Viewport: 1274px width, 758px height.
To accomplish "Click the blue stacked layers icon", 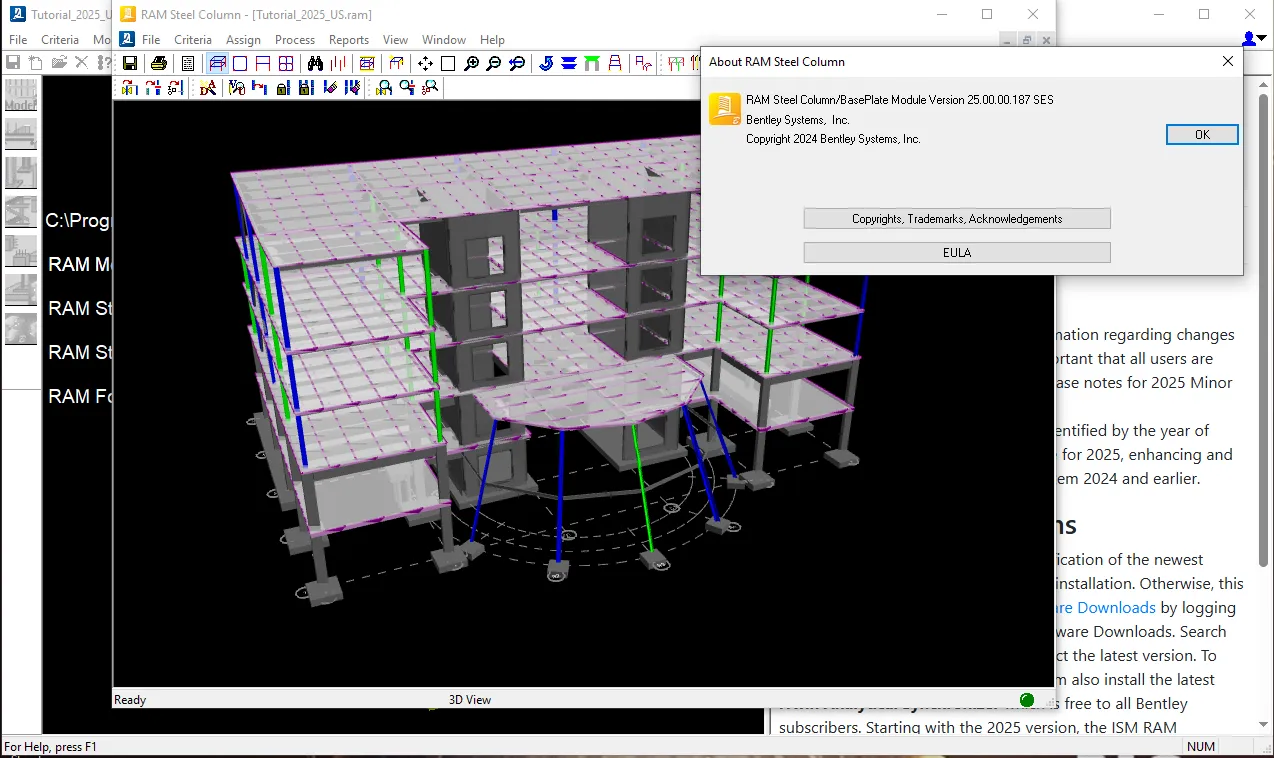I will pos(568,63).
